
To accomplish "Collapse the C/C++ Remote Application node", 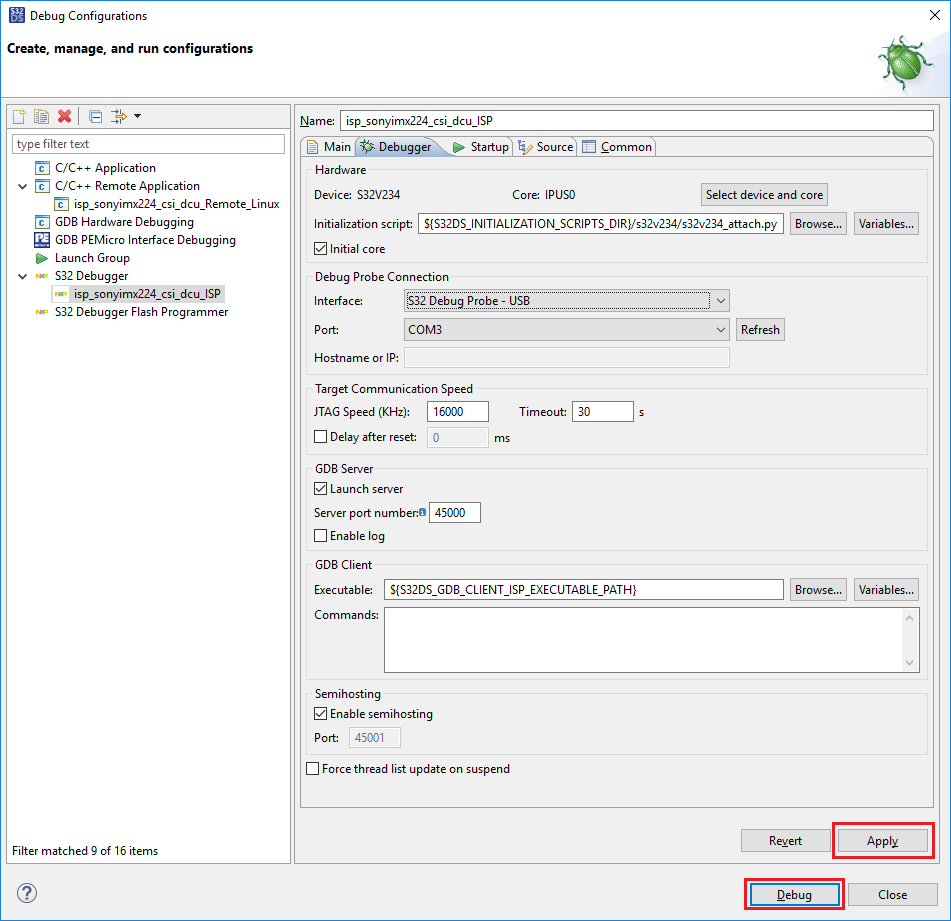I will (x=22, y=186).
